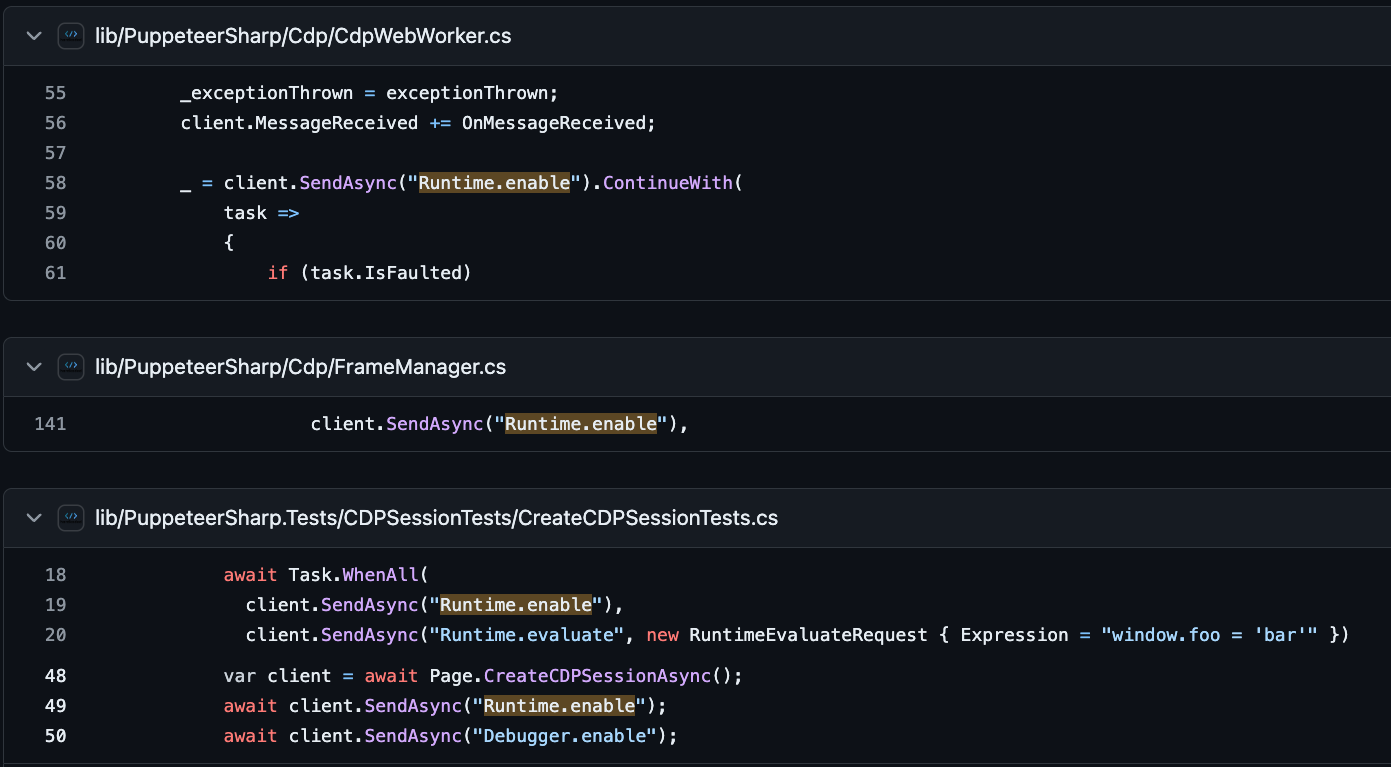Go to line 60 in CdpWebWorker.cs
Screen dimensions: 1391x767
click(x=56, y=243)
